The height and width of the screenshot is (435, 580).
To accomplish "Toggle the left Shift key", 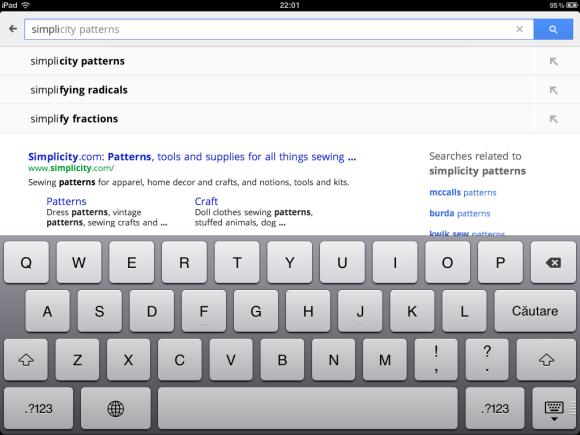I will tap(26, 360).
